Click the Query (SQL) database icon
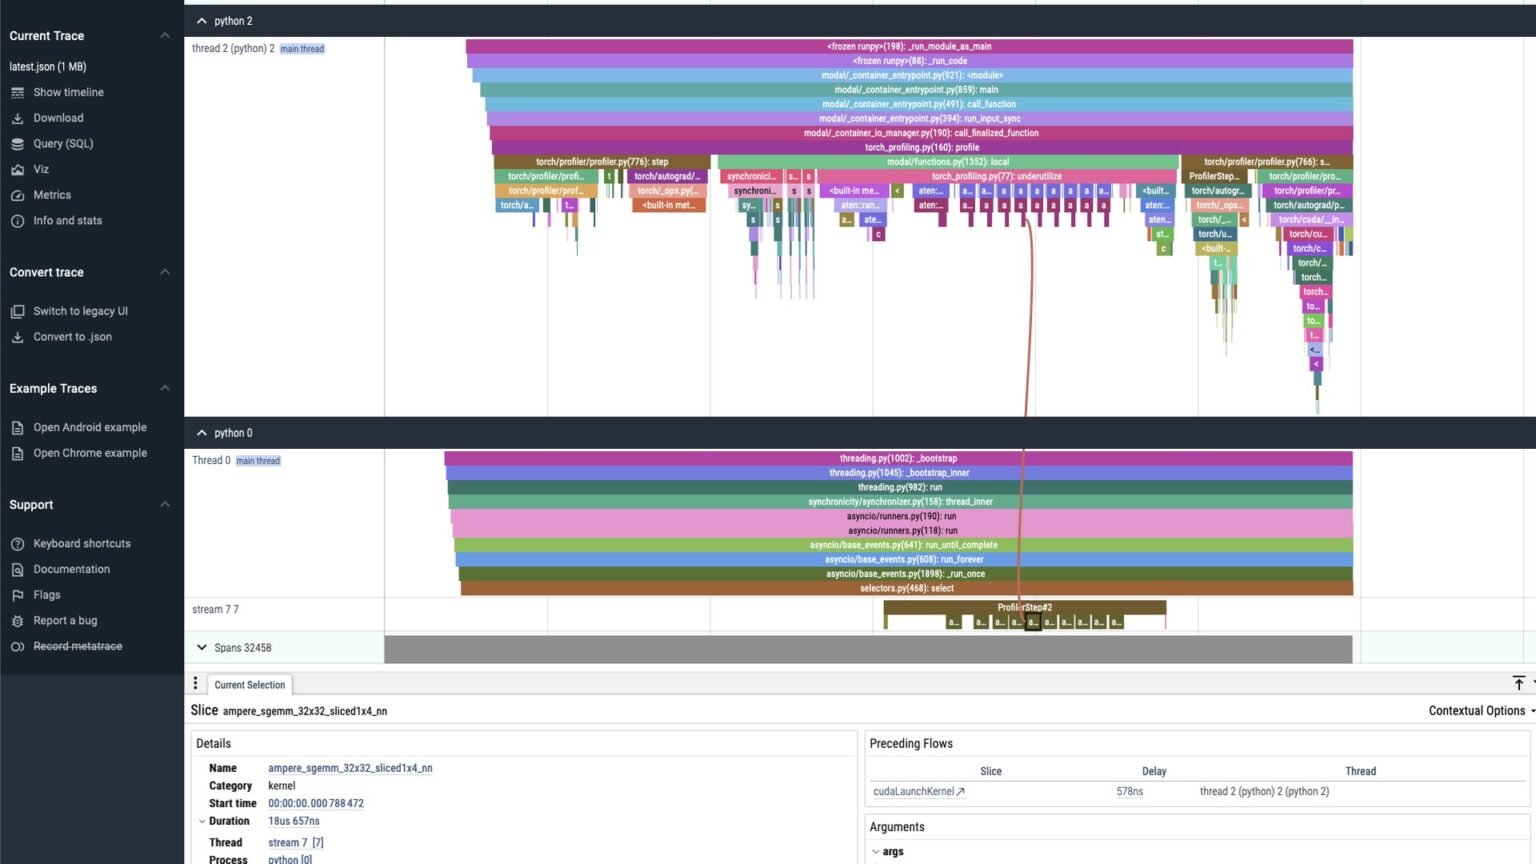The width and height of the screenshot is (1536, 864). coord(17,144)
